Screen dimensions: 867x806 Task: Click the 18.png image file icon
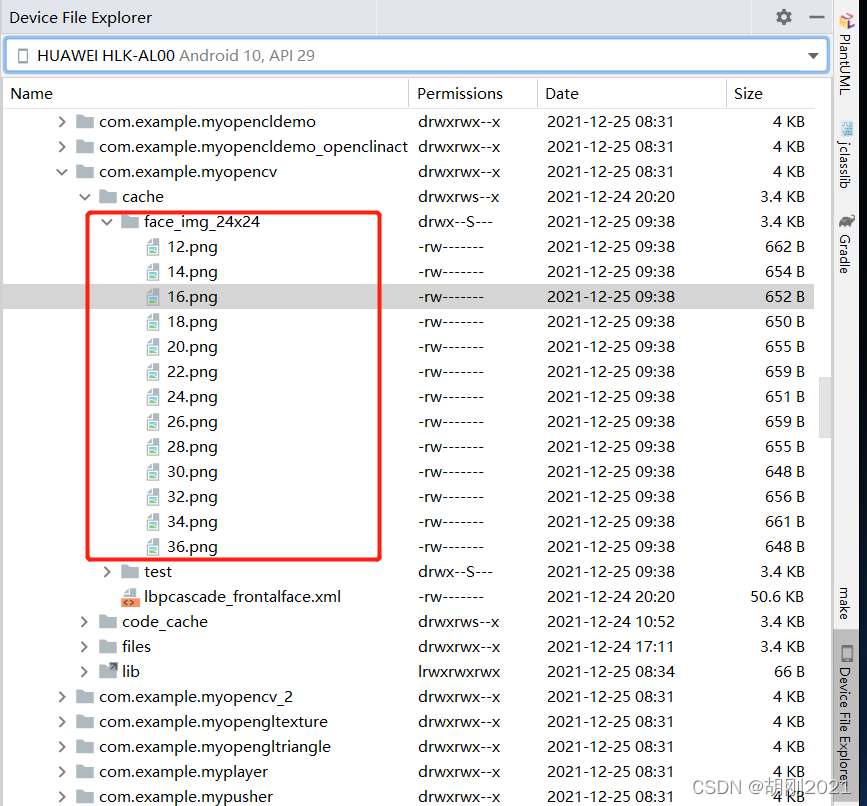pos(153,322)
